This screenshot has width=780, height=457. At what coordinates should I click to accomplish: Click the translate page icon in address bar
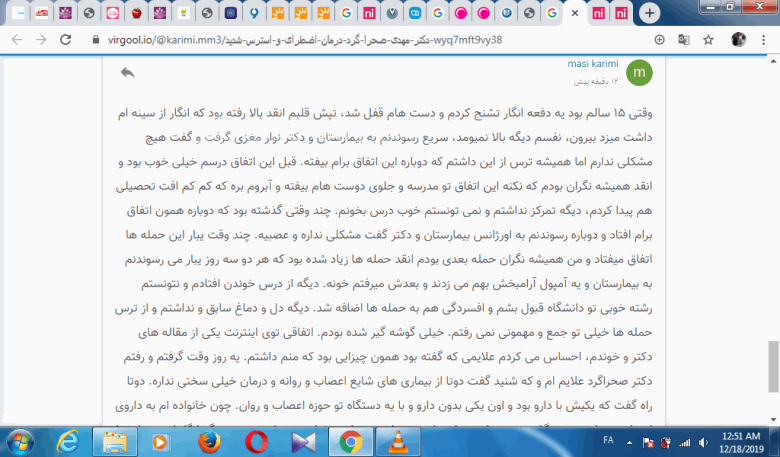[x=684, y=40]
